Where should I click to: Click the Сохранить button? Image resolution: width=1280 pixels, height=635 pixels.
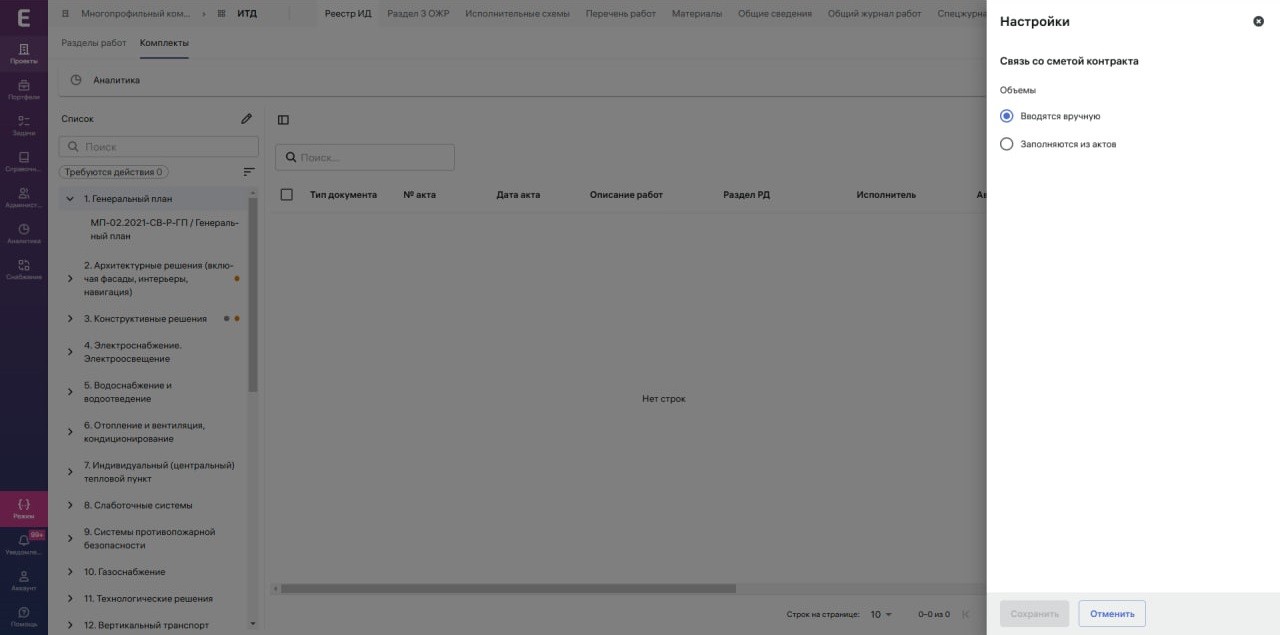click(1034, 613)
